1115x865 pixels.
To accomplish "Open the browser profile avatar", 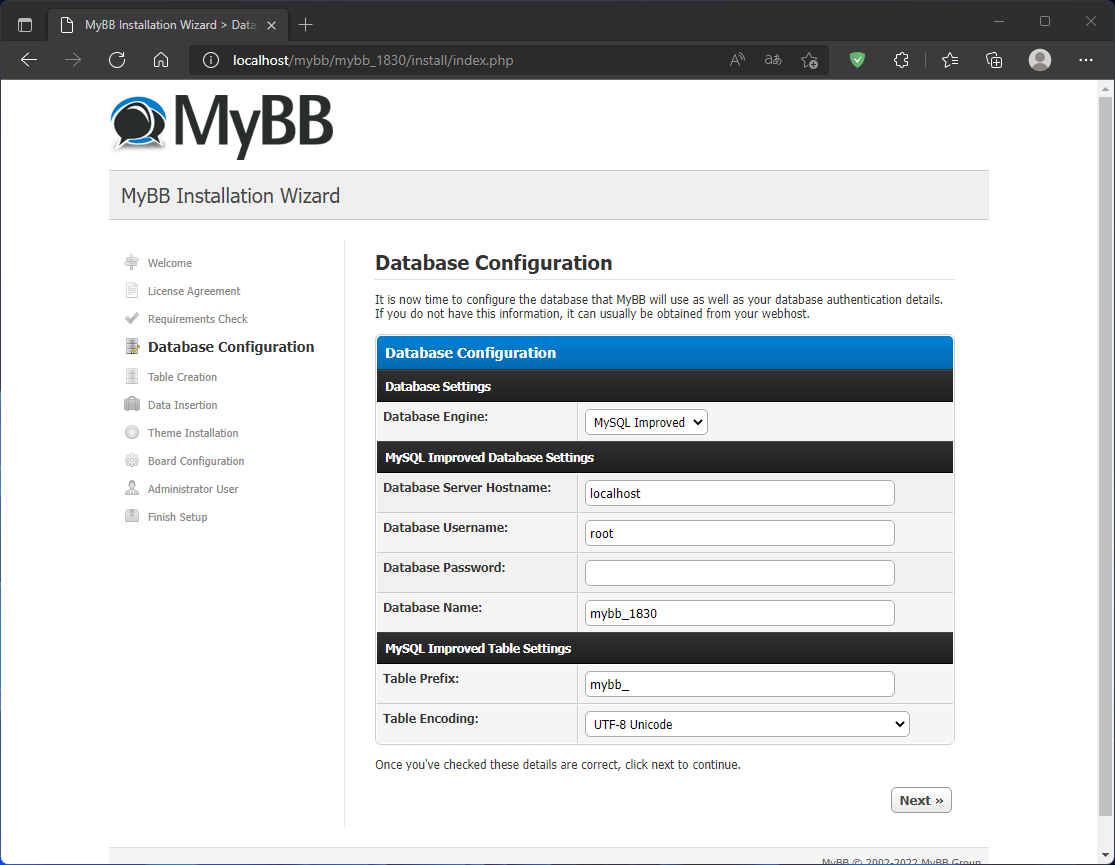I will pyautogui.click(x=1040, y=60).
